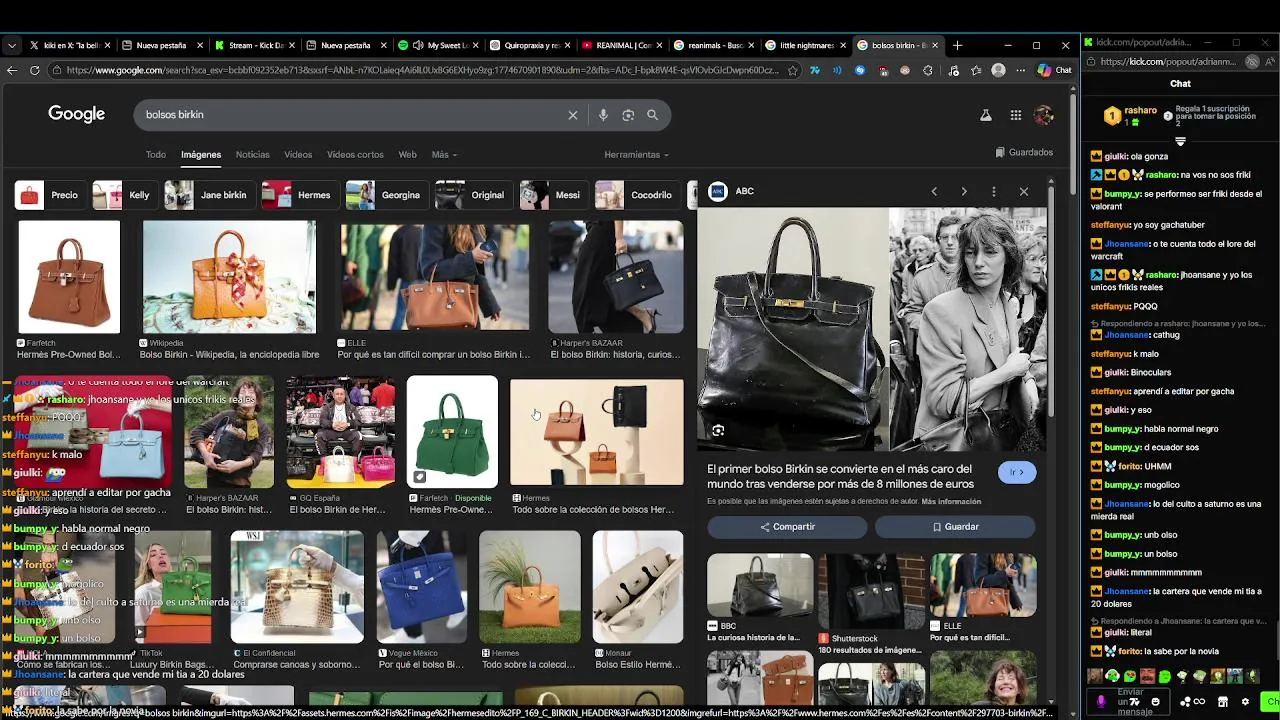Open Google Search Labs flask icon

pyautogui.click(x=985, y=115)
